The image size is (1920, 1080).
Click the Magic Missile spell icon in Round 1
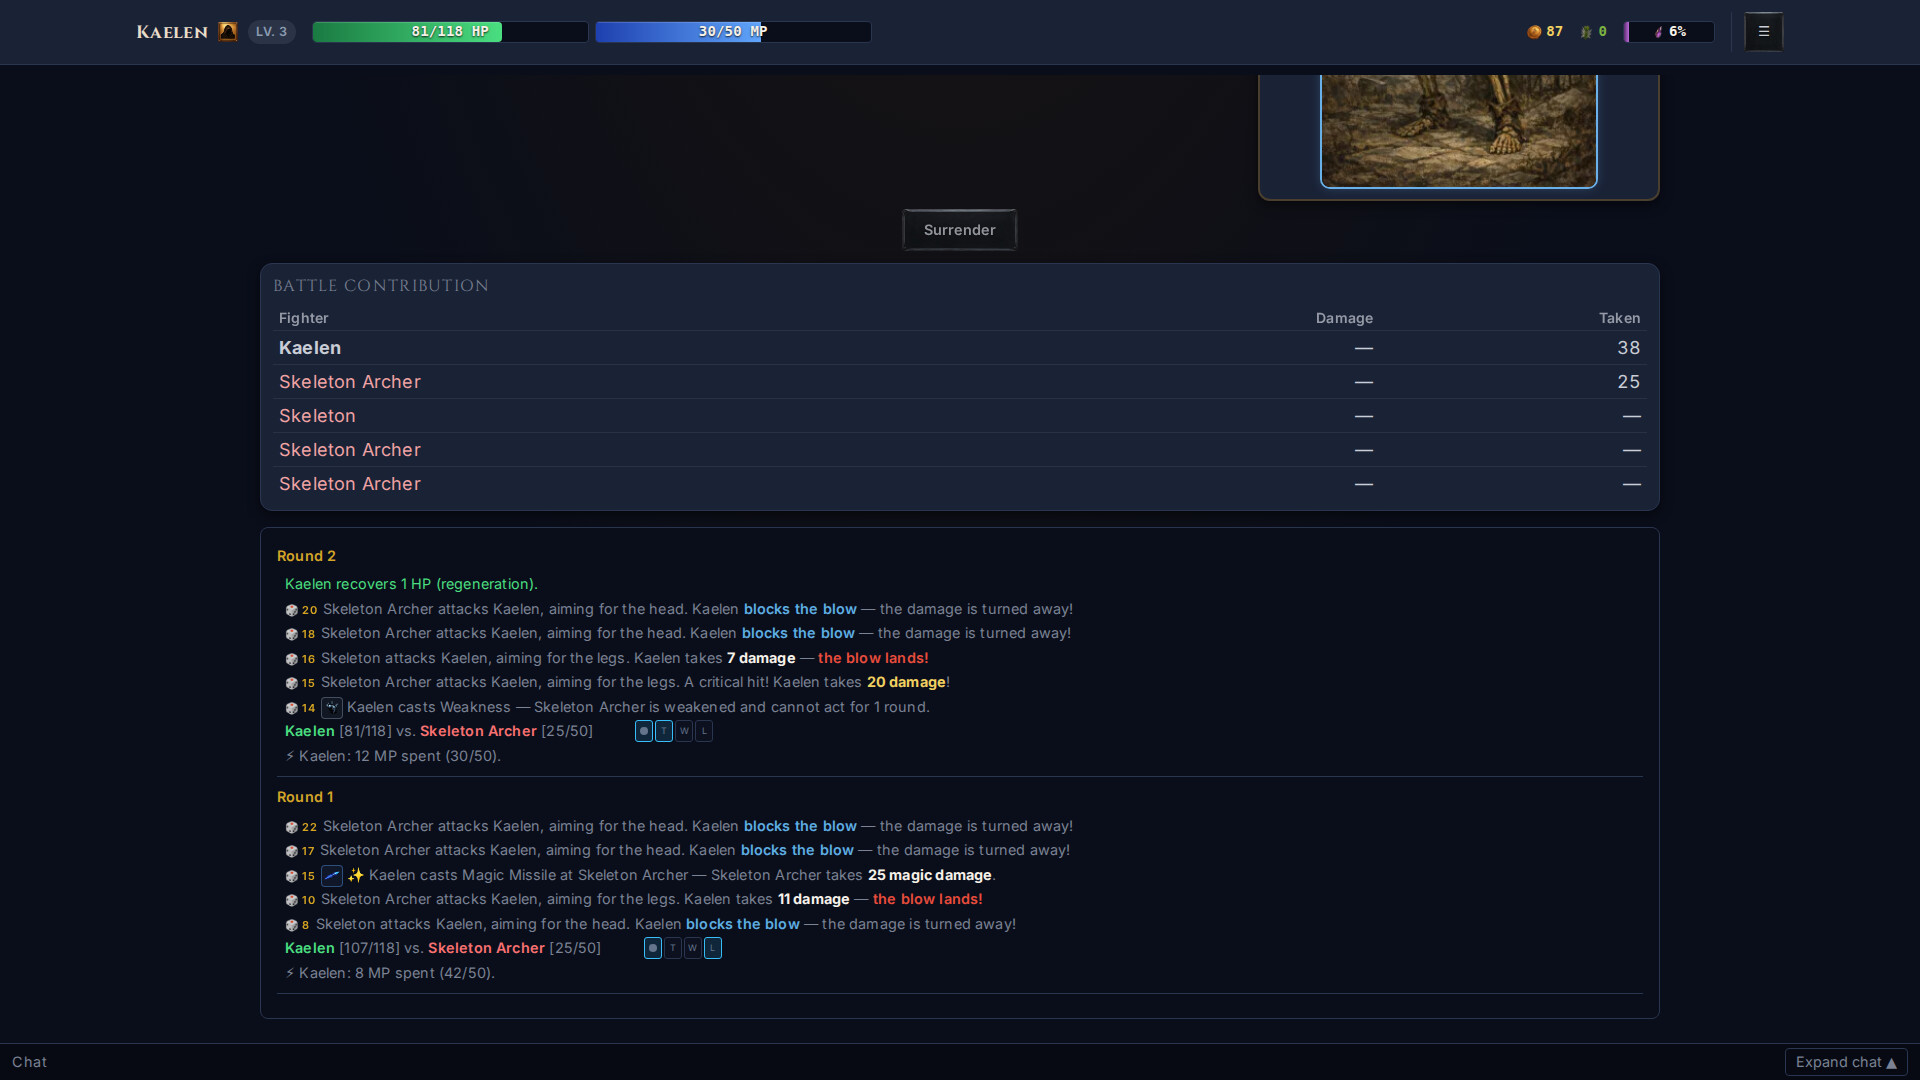click(332, 875)
